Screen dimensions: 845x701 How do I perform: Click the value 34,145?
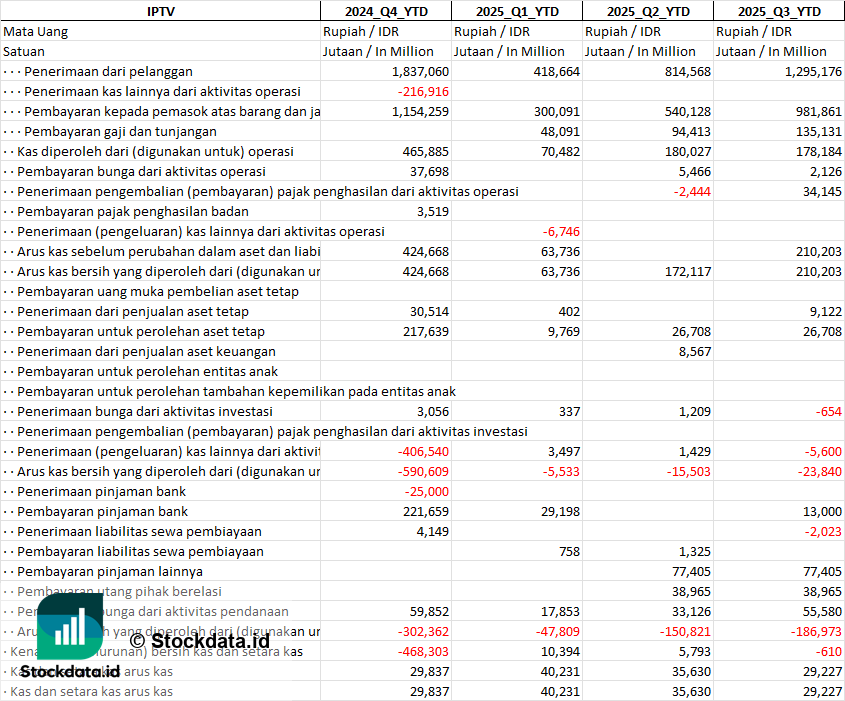[x=822, y=191]
